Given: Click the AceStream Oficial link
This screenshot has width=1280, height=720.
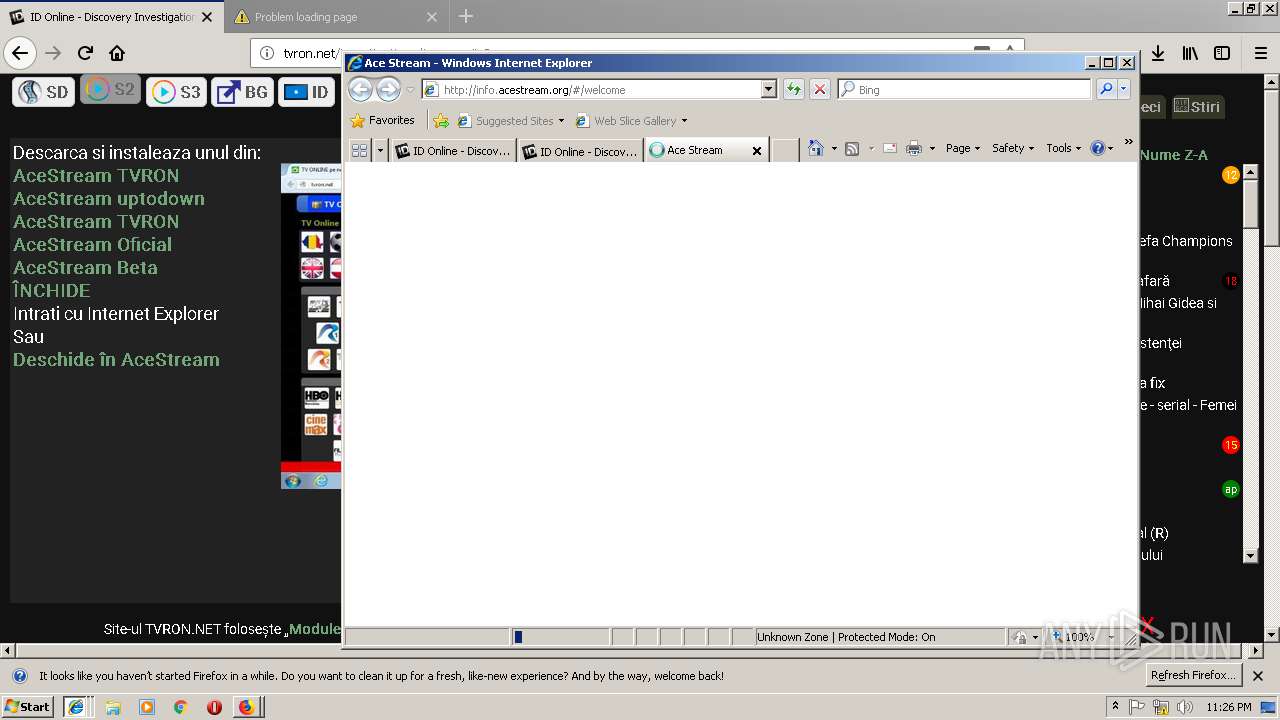Looking at the screenshot, I should (x=92, y=244).
